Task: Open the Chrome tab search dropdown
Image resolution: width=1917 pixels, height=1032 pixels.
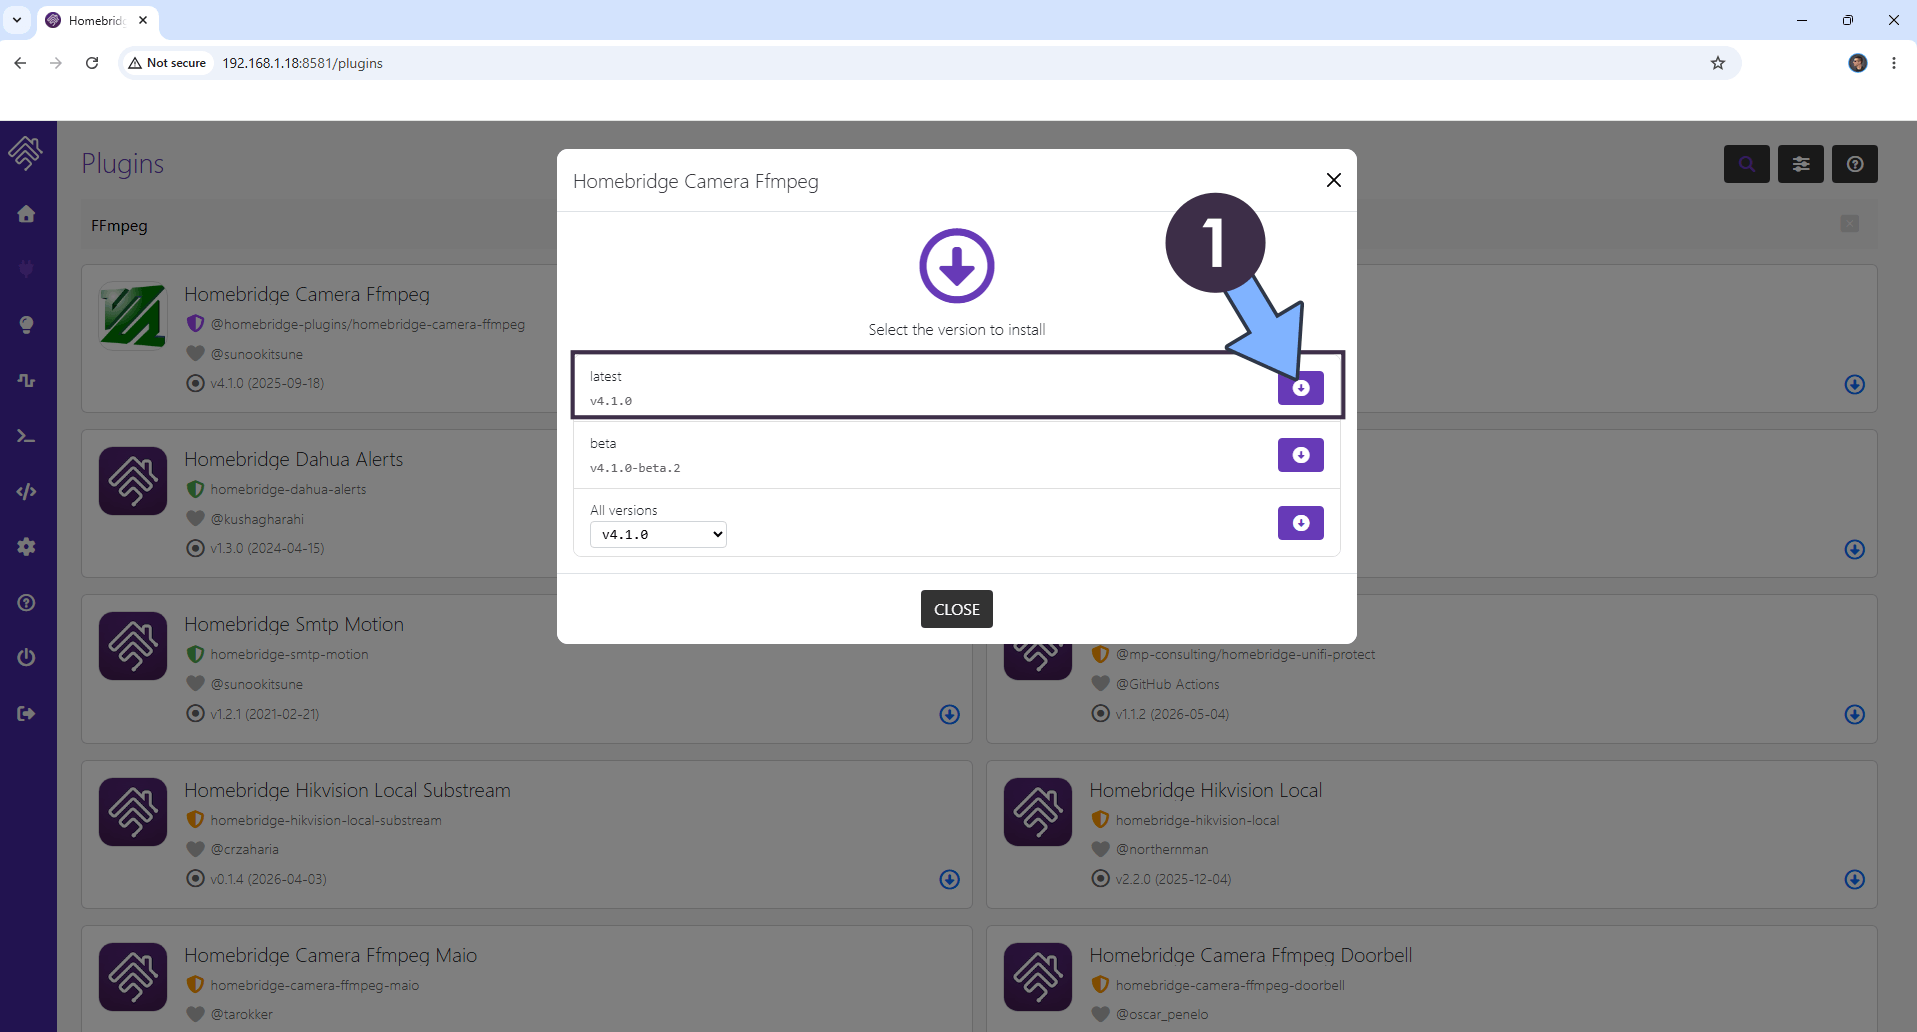Action: coord(17,20)
